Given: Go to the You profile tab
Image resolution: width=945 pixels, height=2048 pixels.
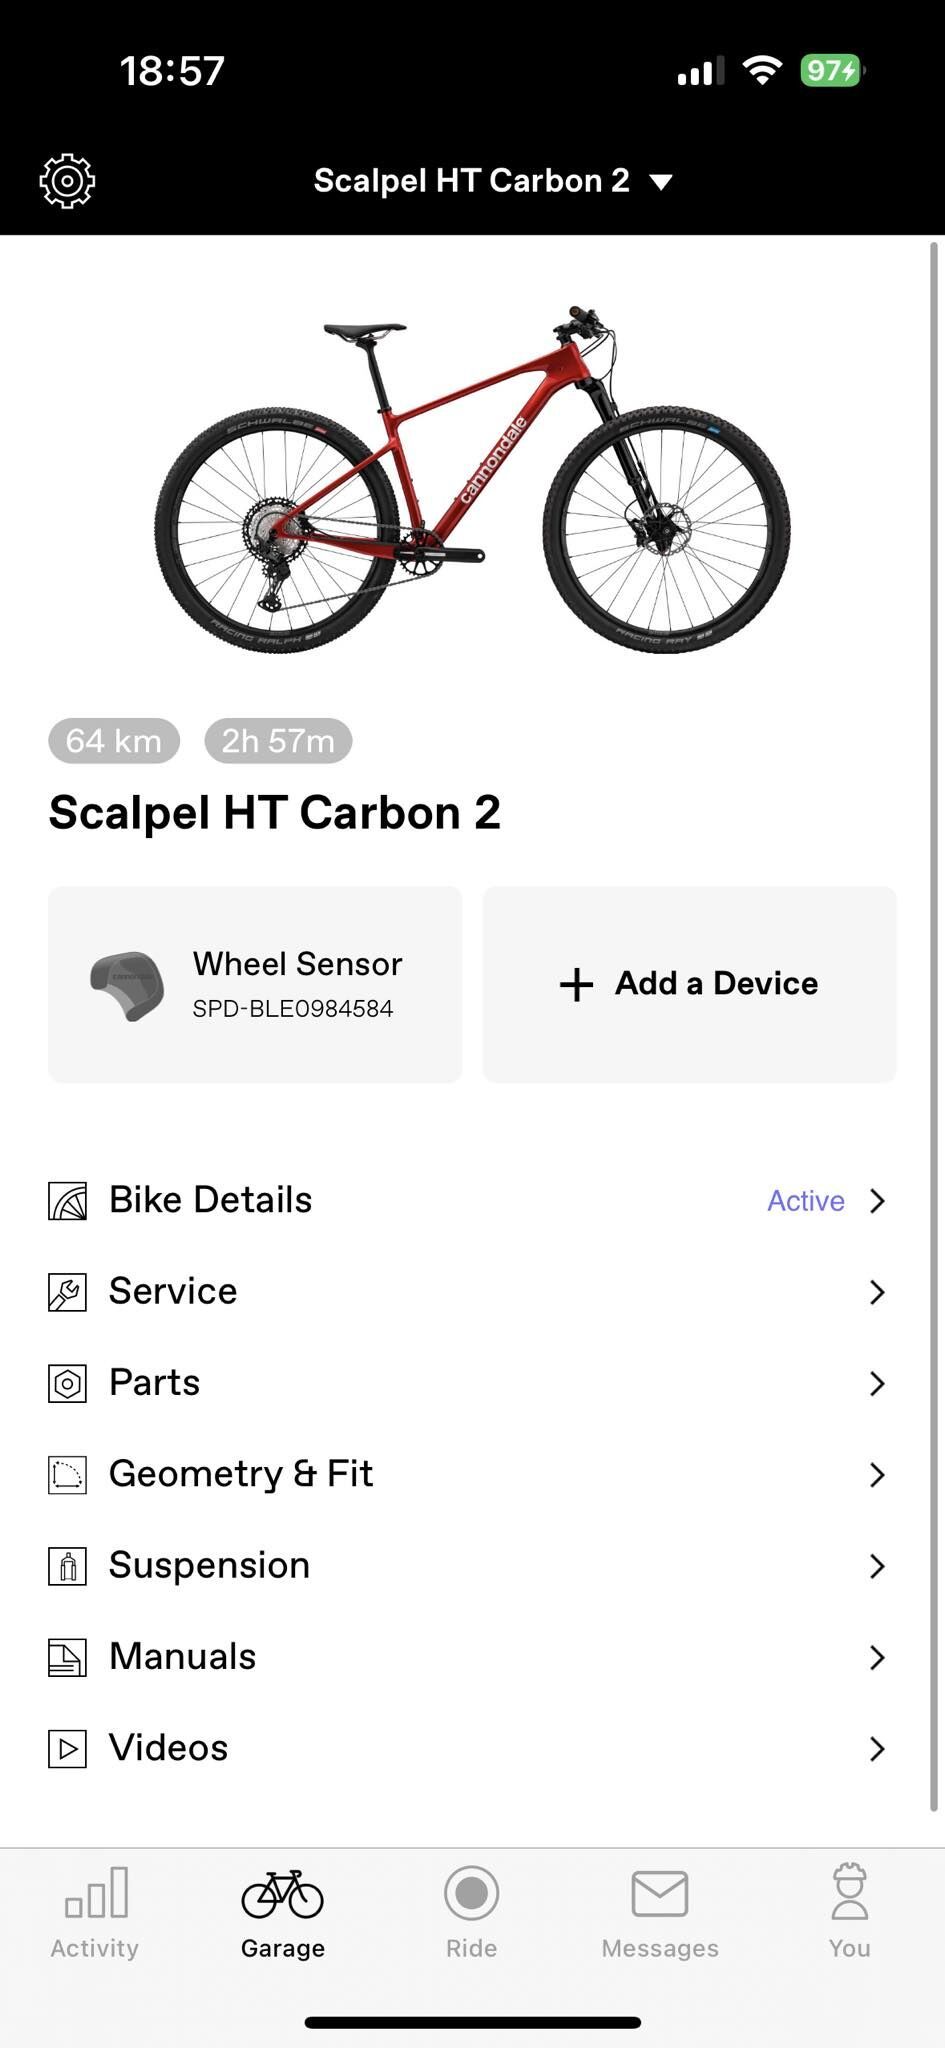Looking at the screenshot, I should point(849,1912).
